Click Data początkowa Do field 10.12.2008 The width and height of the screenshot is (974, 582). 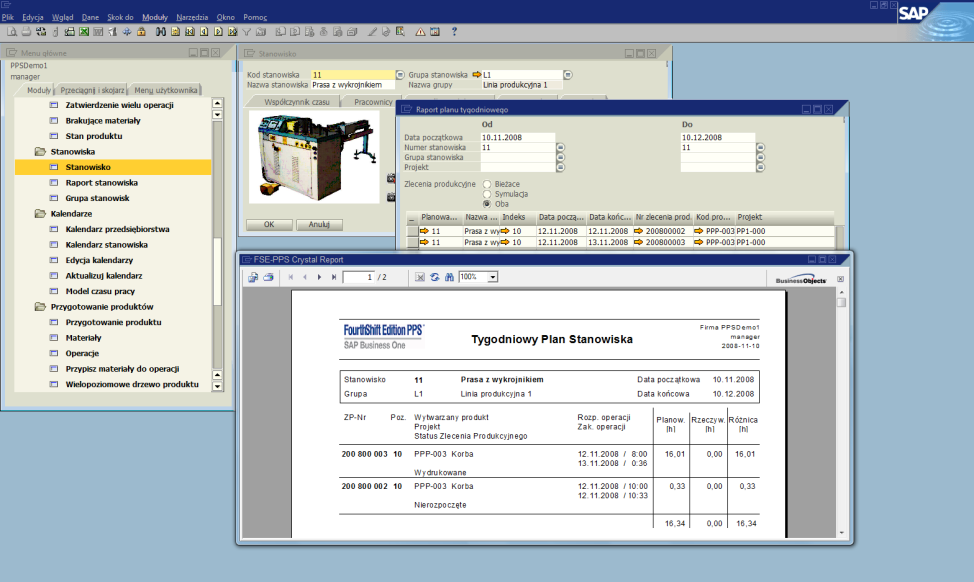717,137
